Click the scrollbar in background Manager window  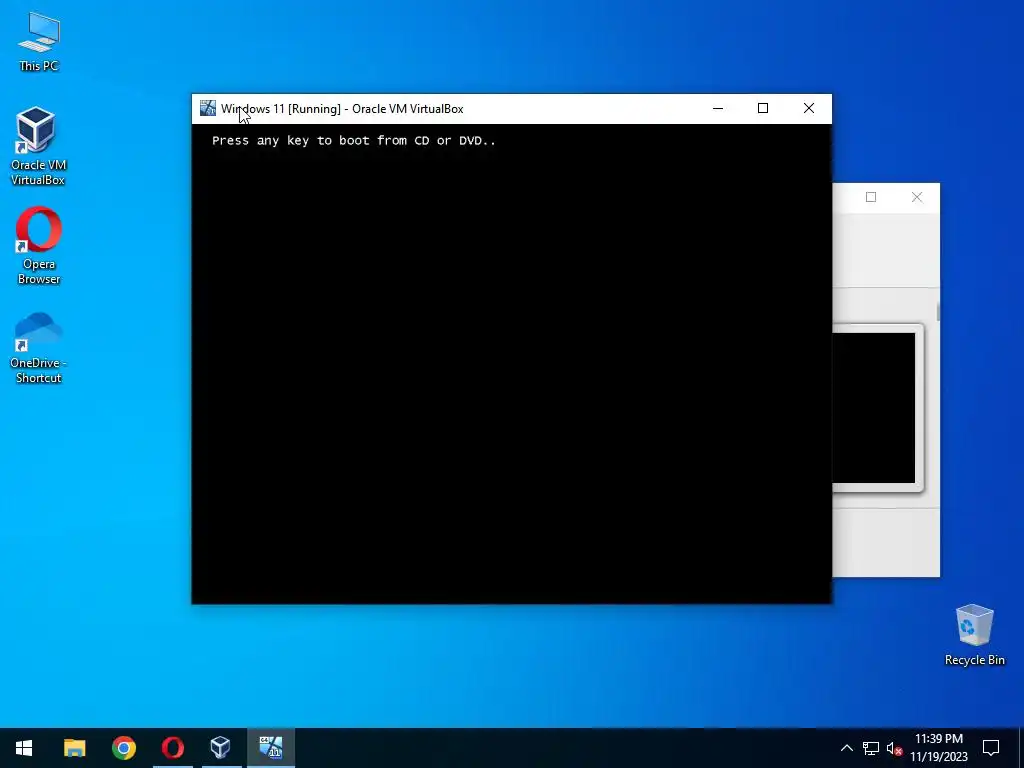[x=938, y=312]
